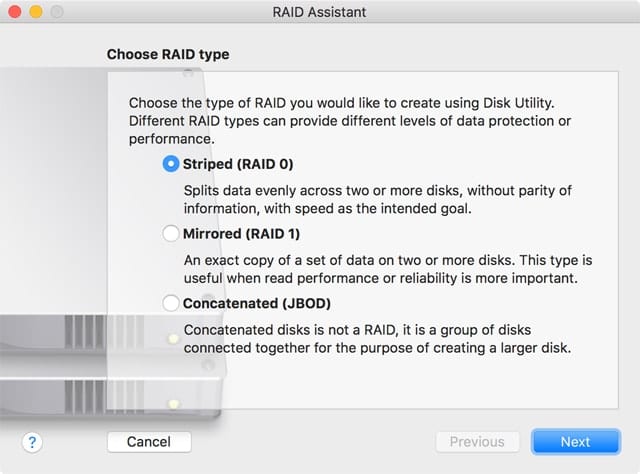Click the gray zoom window button
The width and height of the screenshot is (640, 474).
pos(54,12)
